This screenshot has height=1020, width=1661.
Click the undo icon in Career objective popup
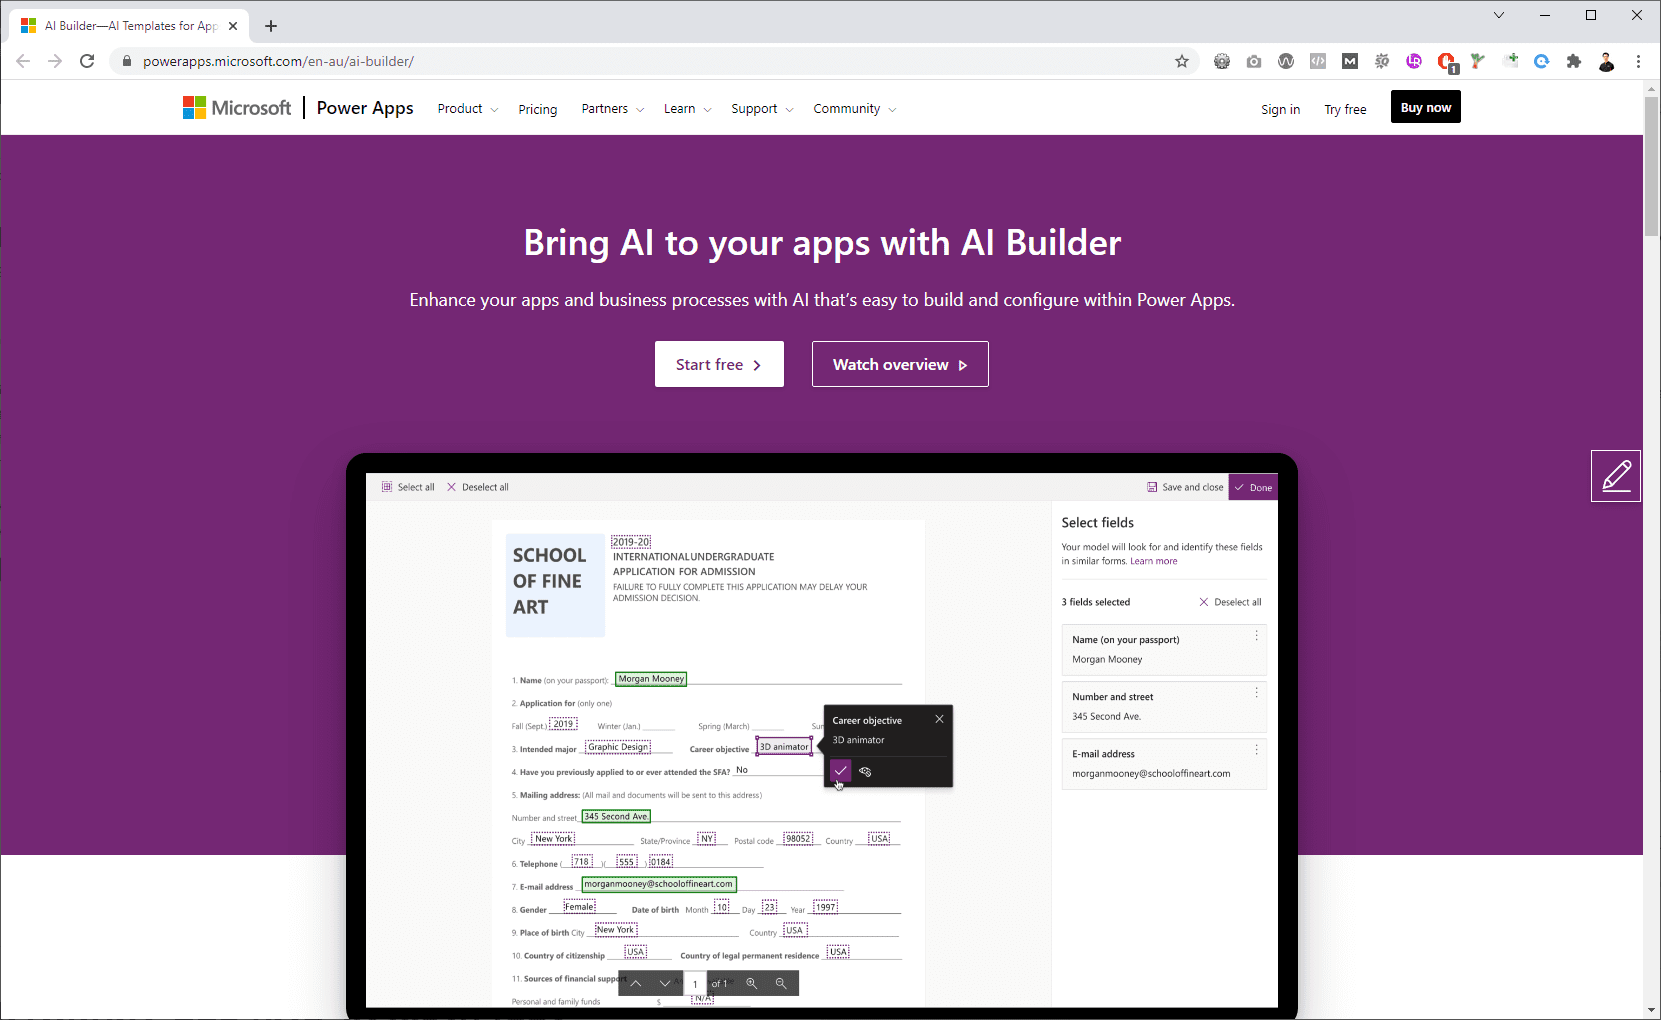pyautogui.click(x=865, y=771)
